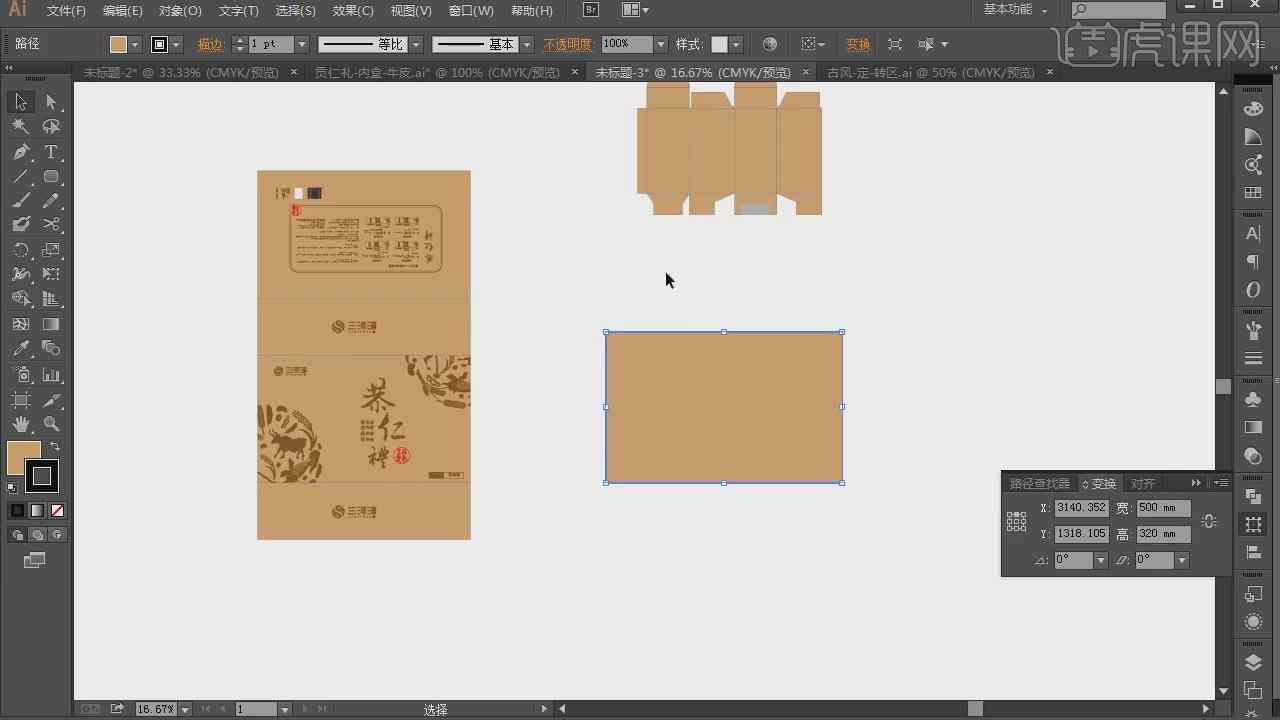Open the Paragraph panel icon in dock

1253,262
